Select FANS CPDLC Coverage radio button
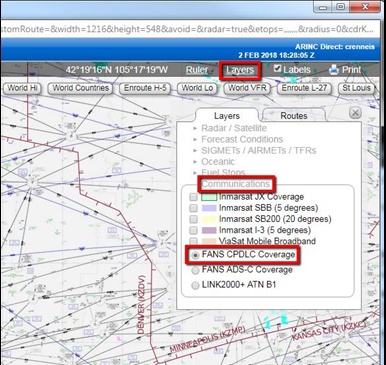This screenshot has width=386, height=365. click(x=195, y=255)
